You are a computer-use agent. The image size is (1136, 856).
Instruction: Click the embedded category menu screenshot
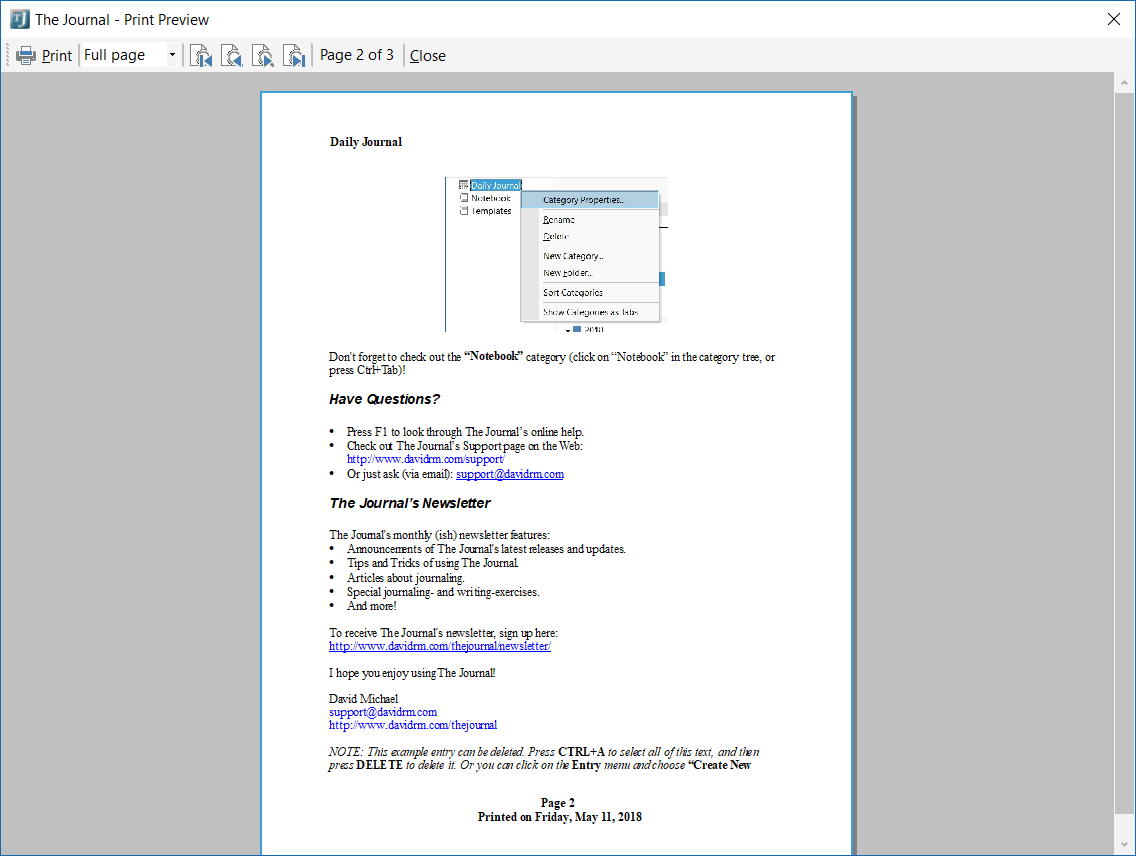coord(556,255)
